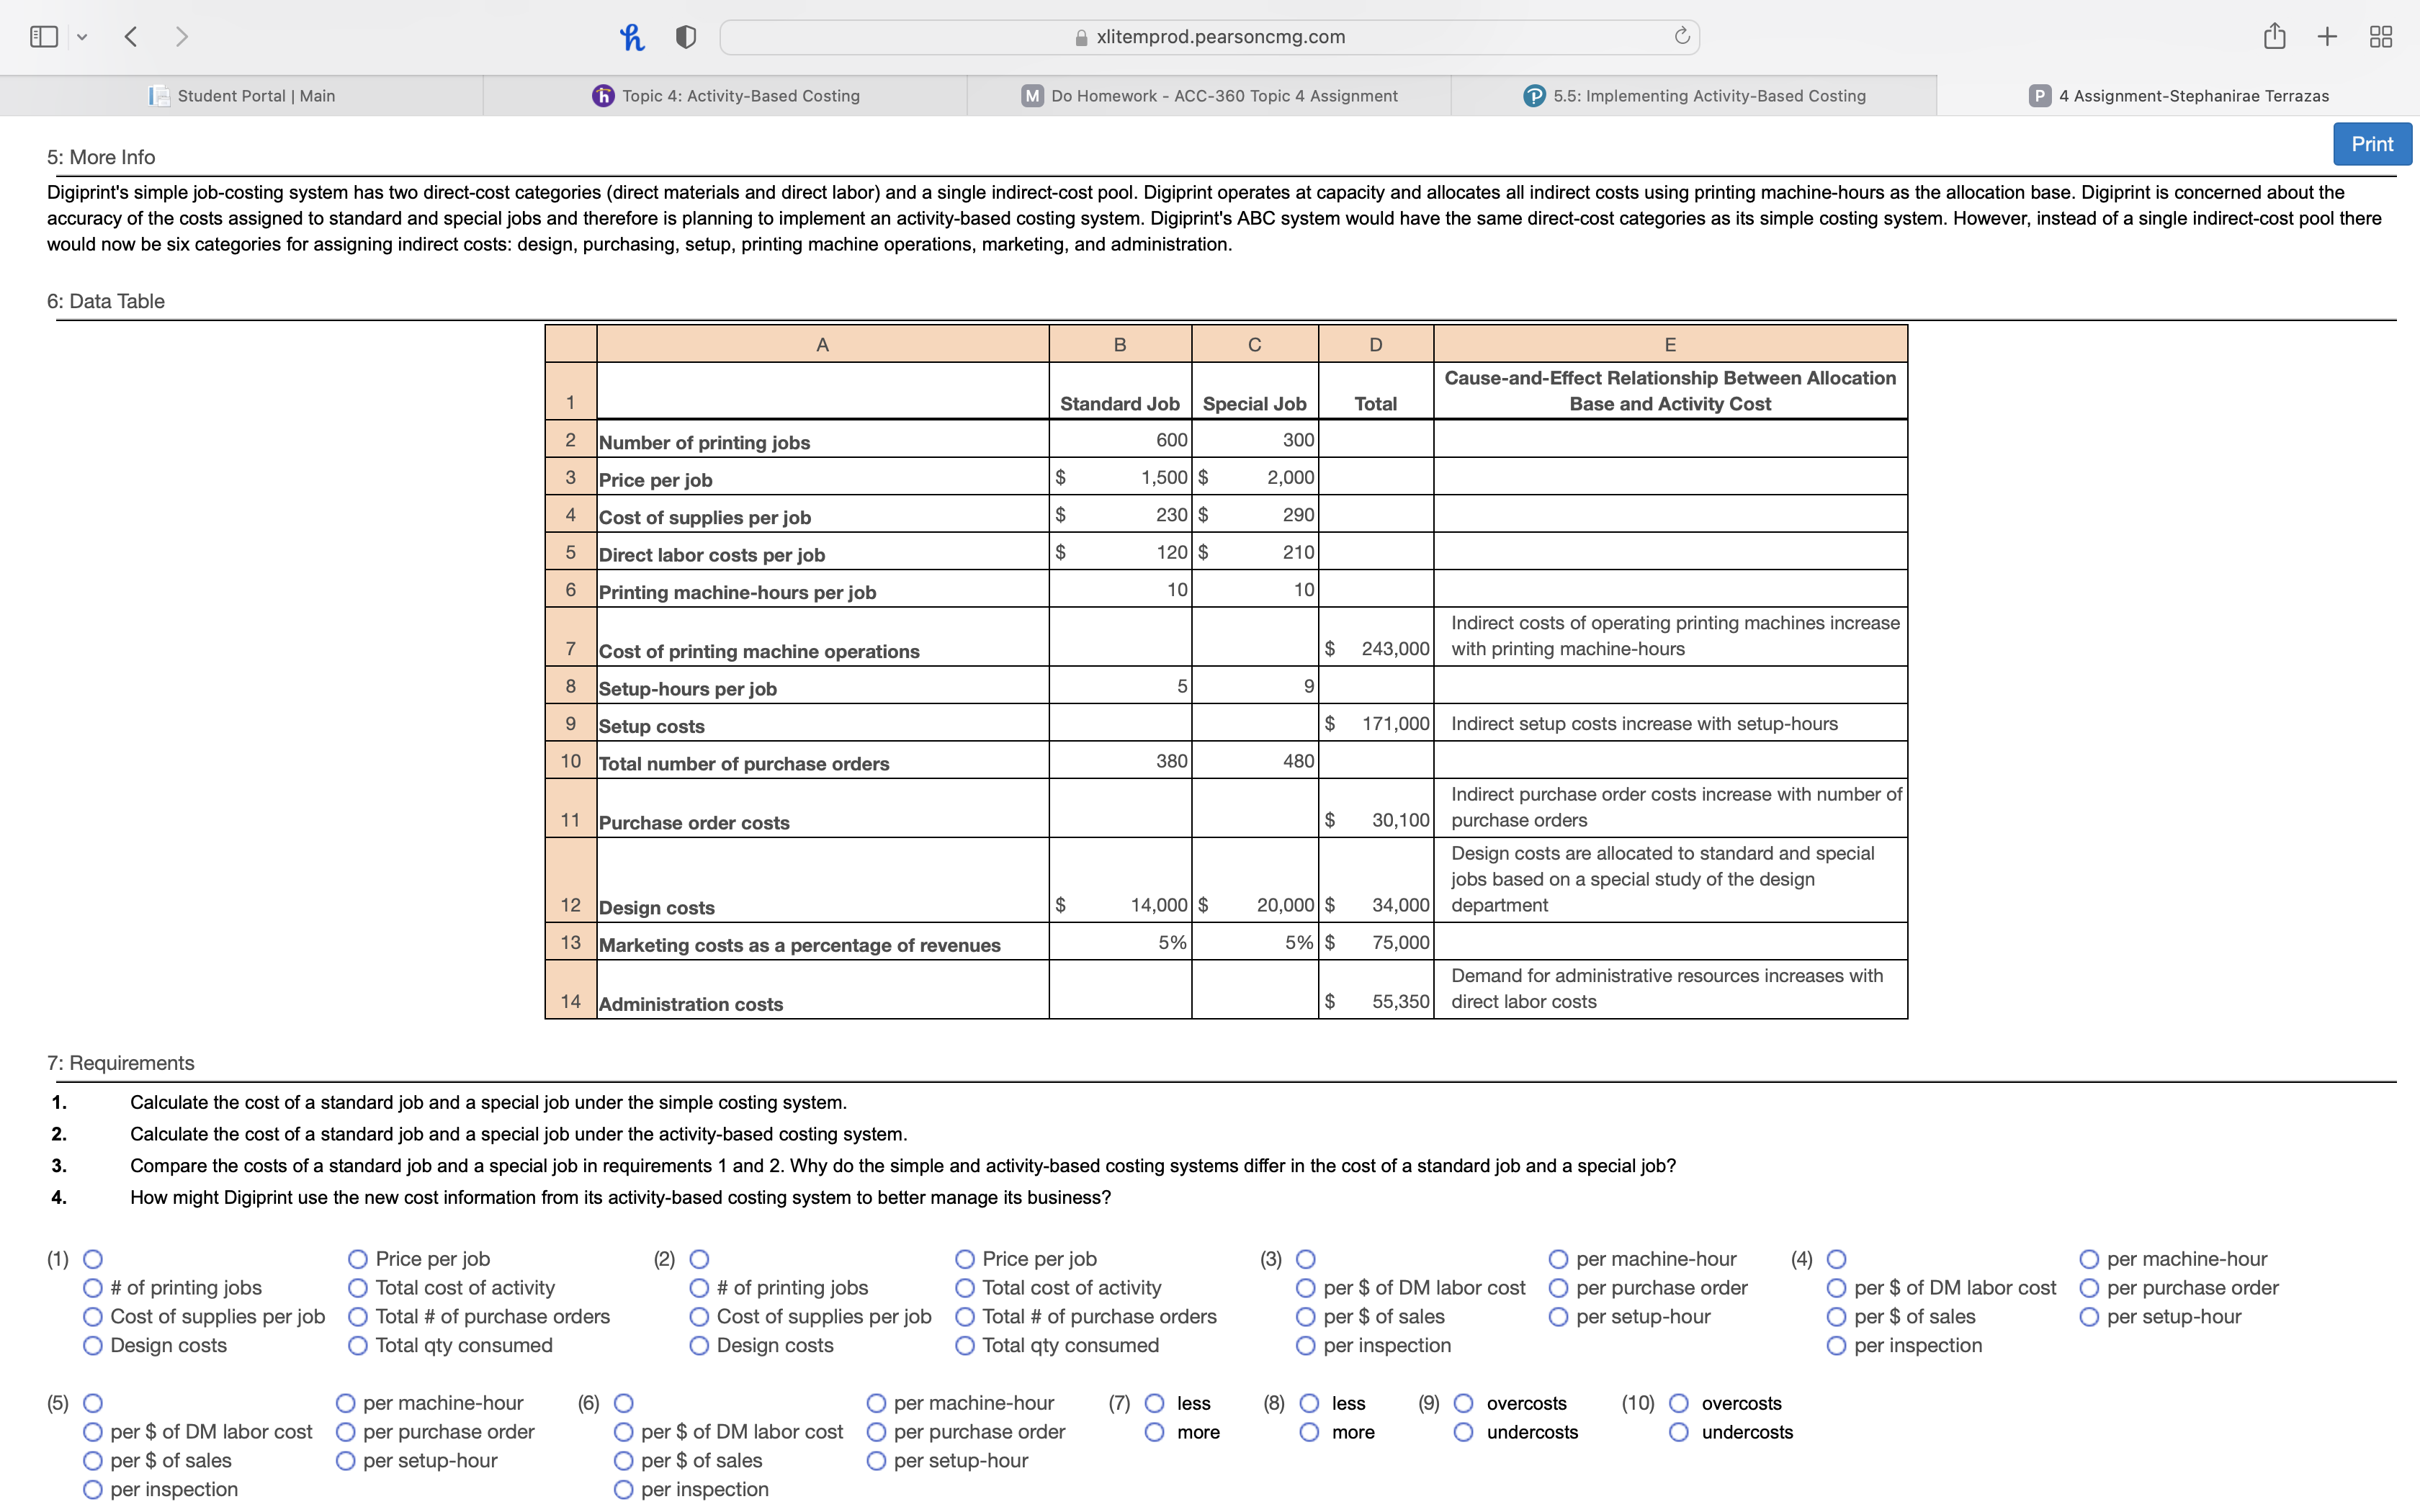The image size is (2420, 1512).
Task: Click the Share icon in the toolbar
Action: tap(2274, 37)
